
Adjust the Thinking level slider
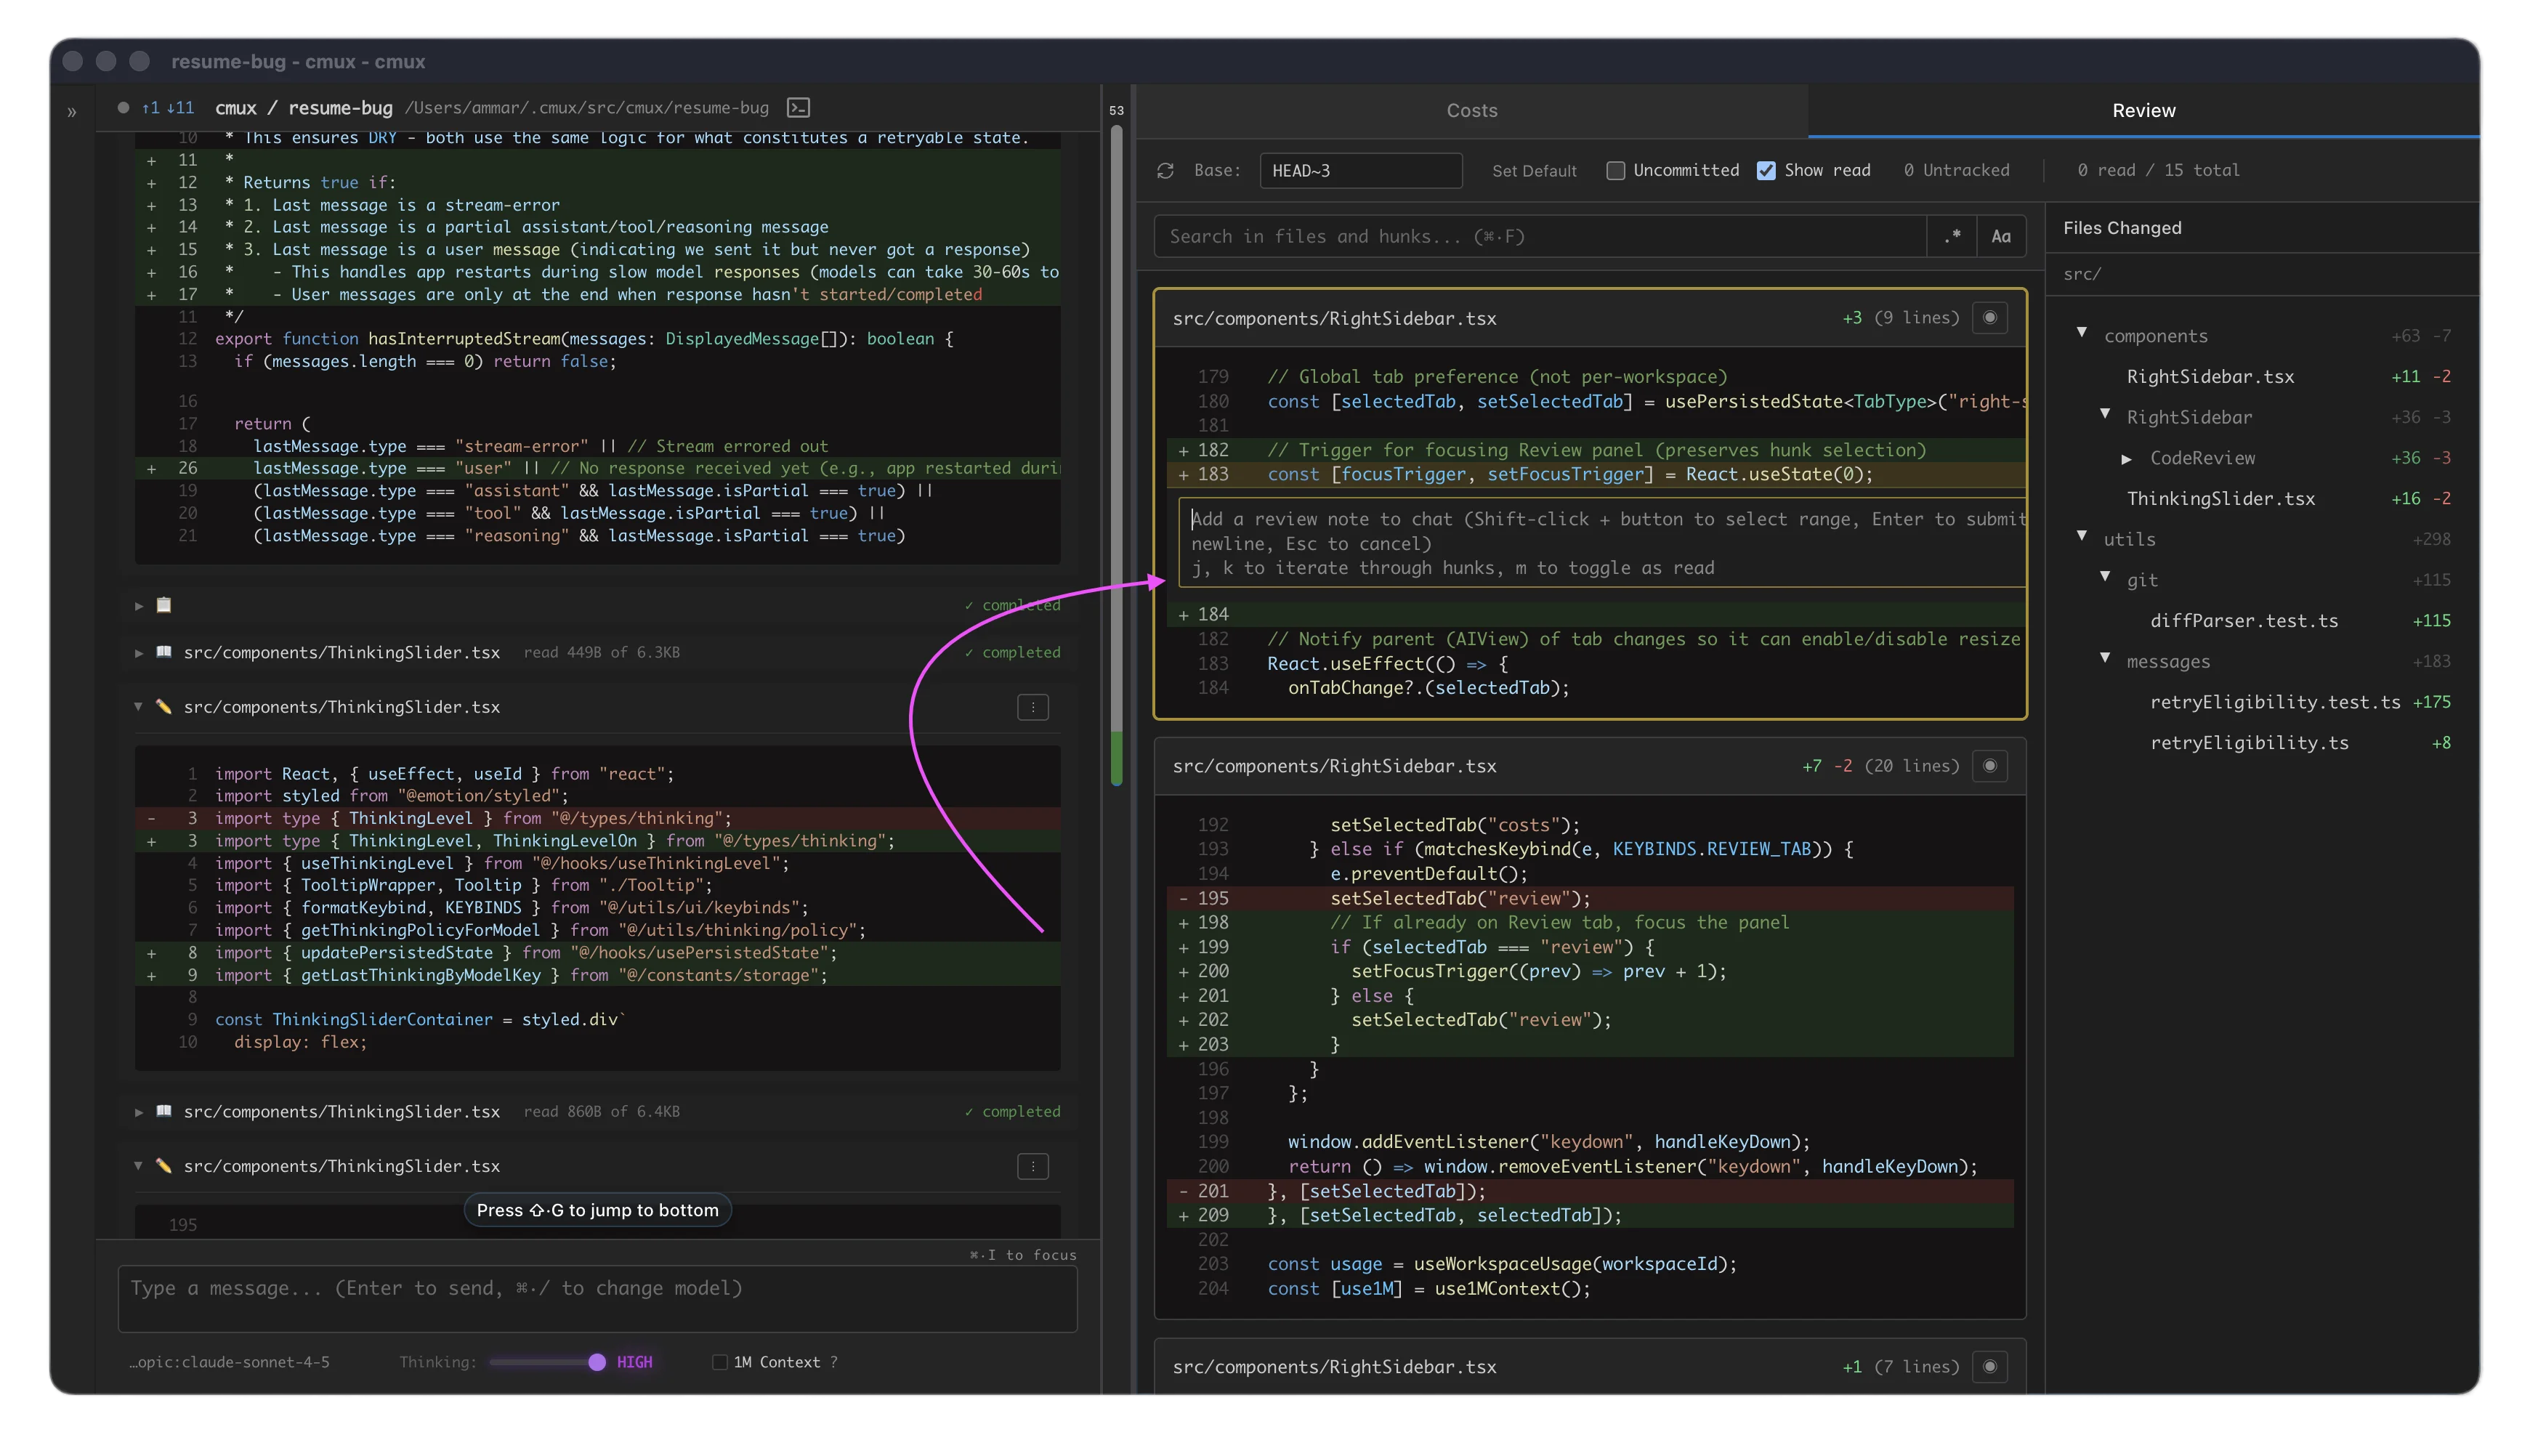(x=597, y=1362)
